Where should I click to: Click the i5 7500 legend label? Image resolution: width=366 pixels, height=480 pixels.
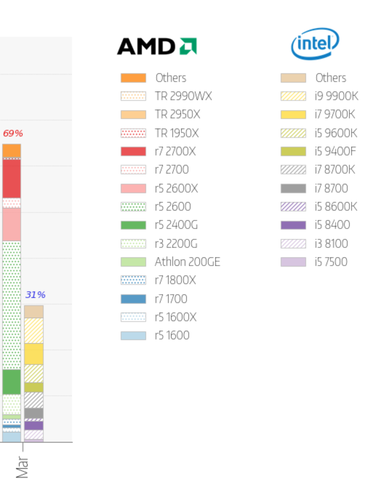coord(331,262)
